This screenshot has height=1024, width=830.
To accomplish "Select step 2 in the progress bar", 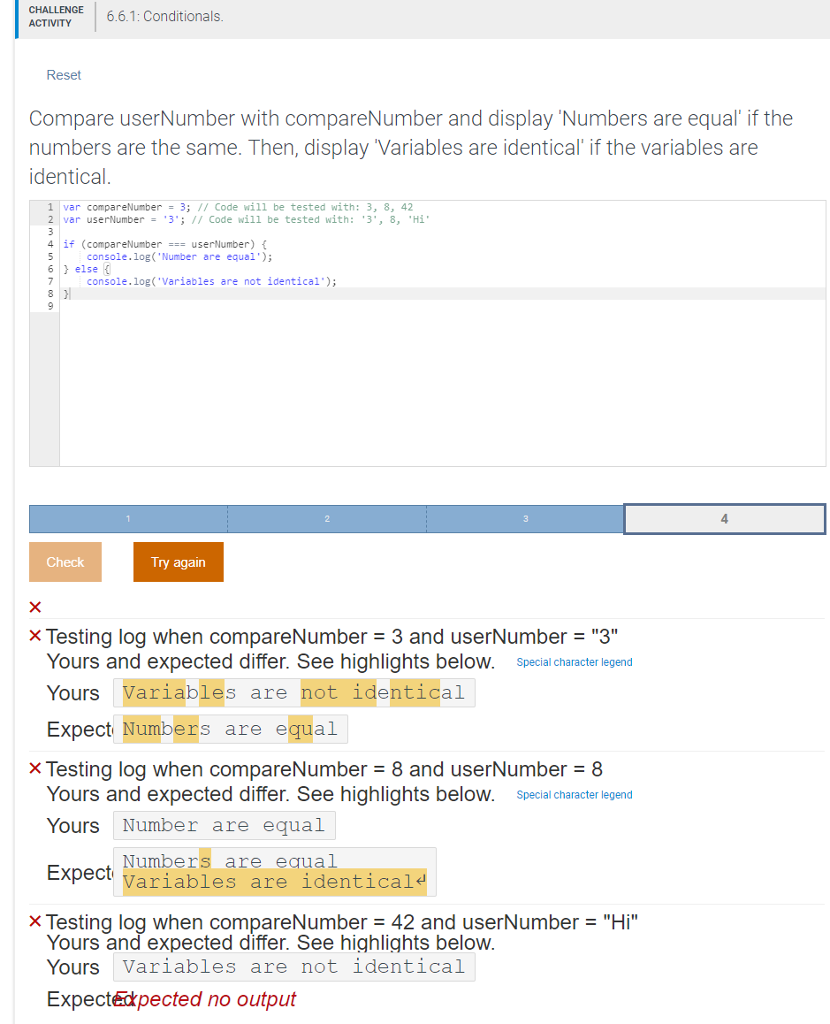I will pyautogui.click(x=327, y=518).
